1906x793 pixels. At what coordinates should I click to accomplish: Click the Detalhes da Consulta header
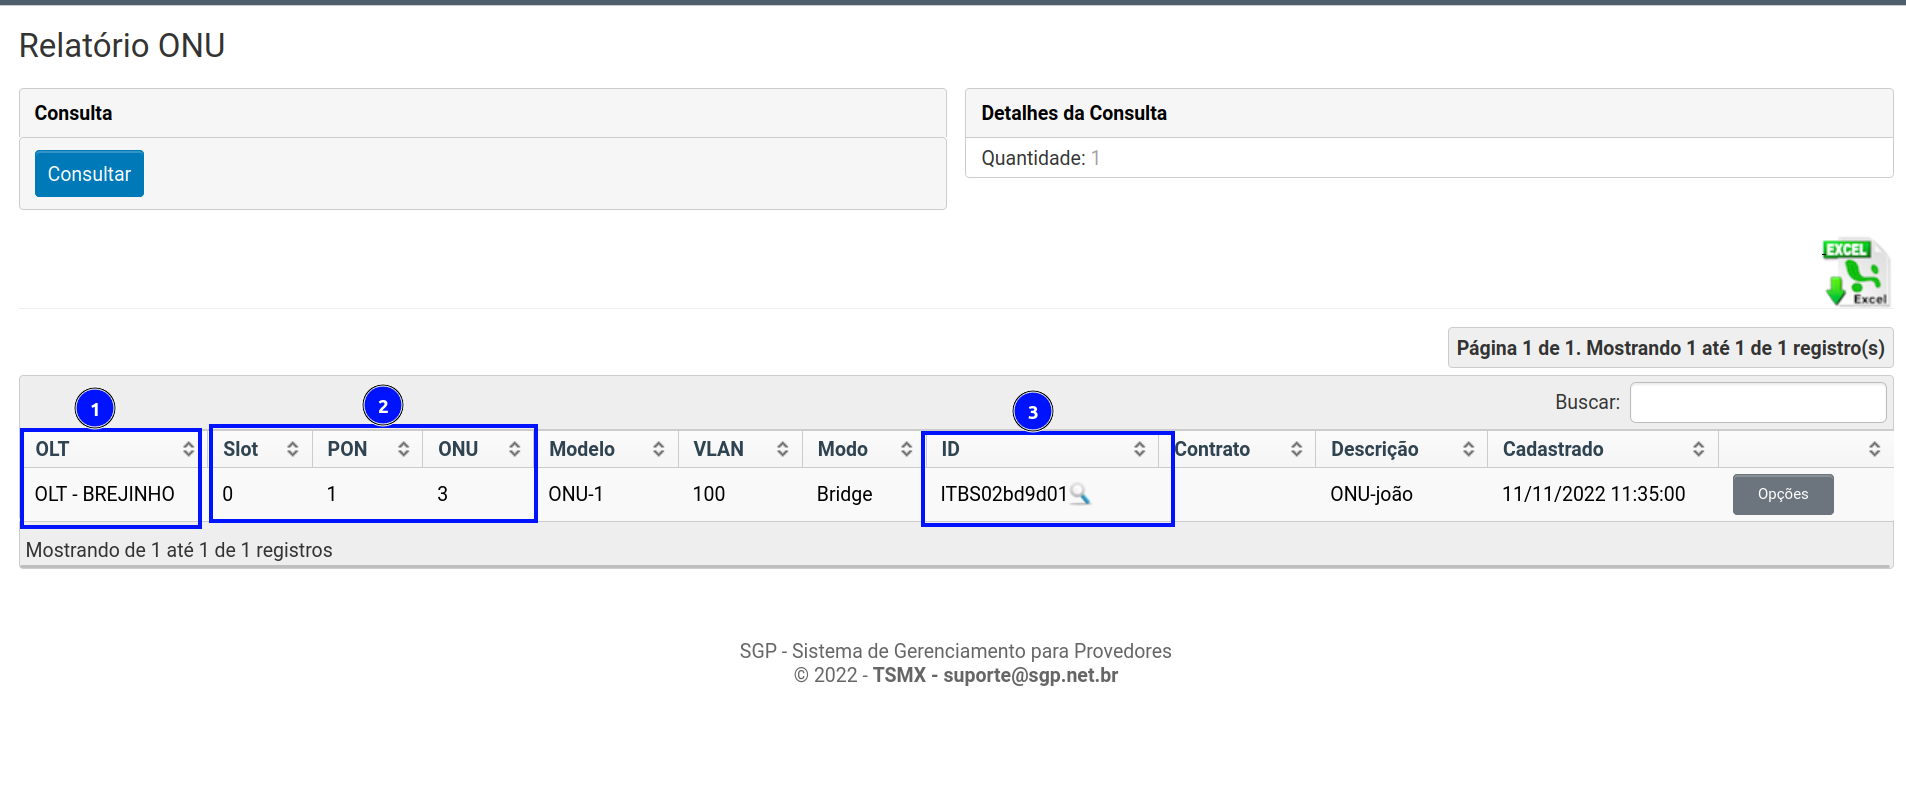(1073, 113)
